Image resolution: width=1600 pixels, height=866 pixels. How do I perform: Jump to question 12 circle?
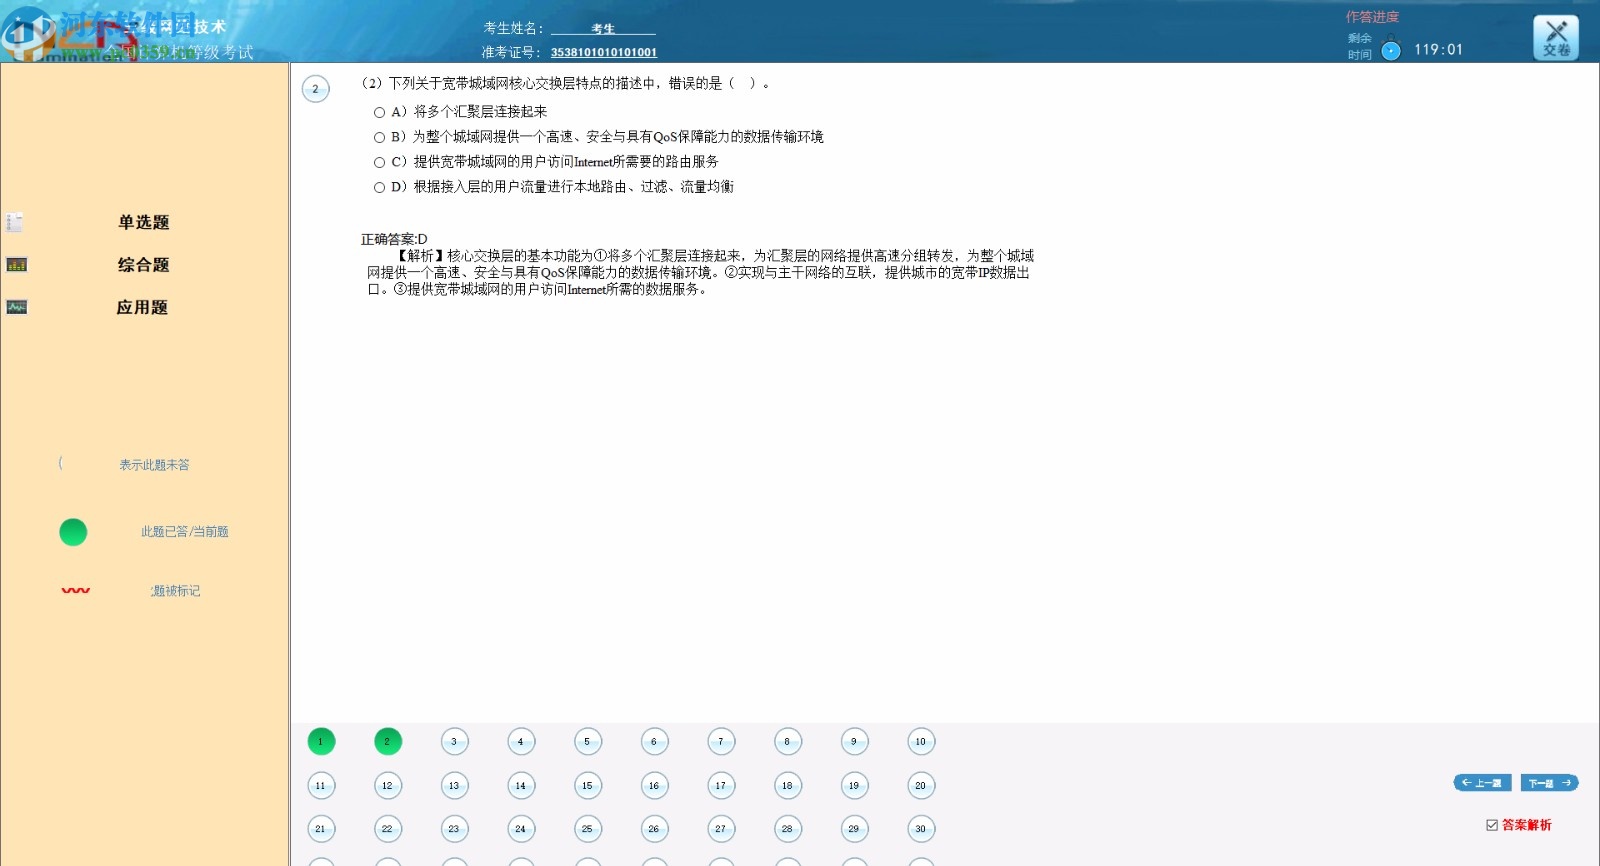click(388, 785)
